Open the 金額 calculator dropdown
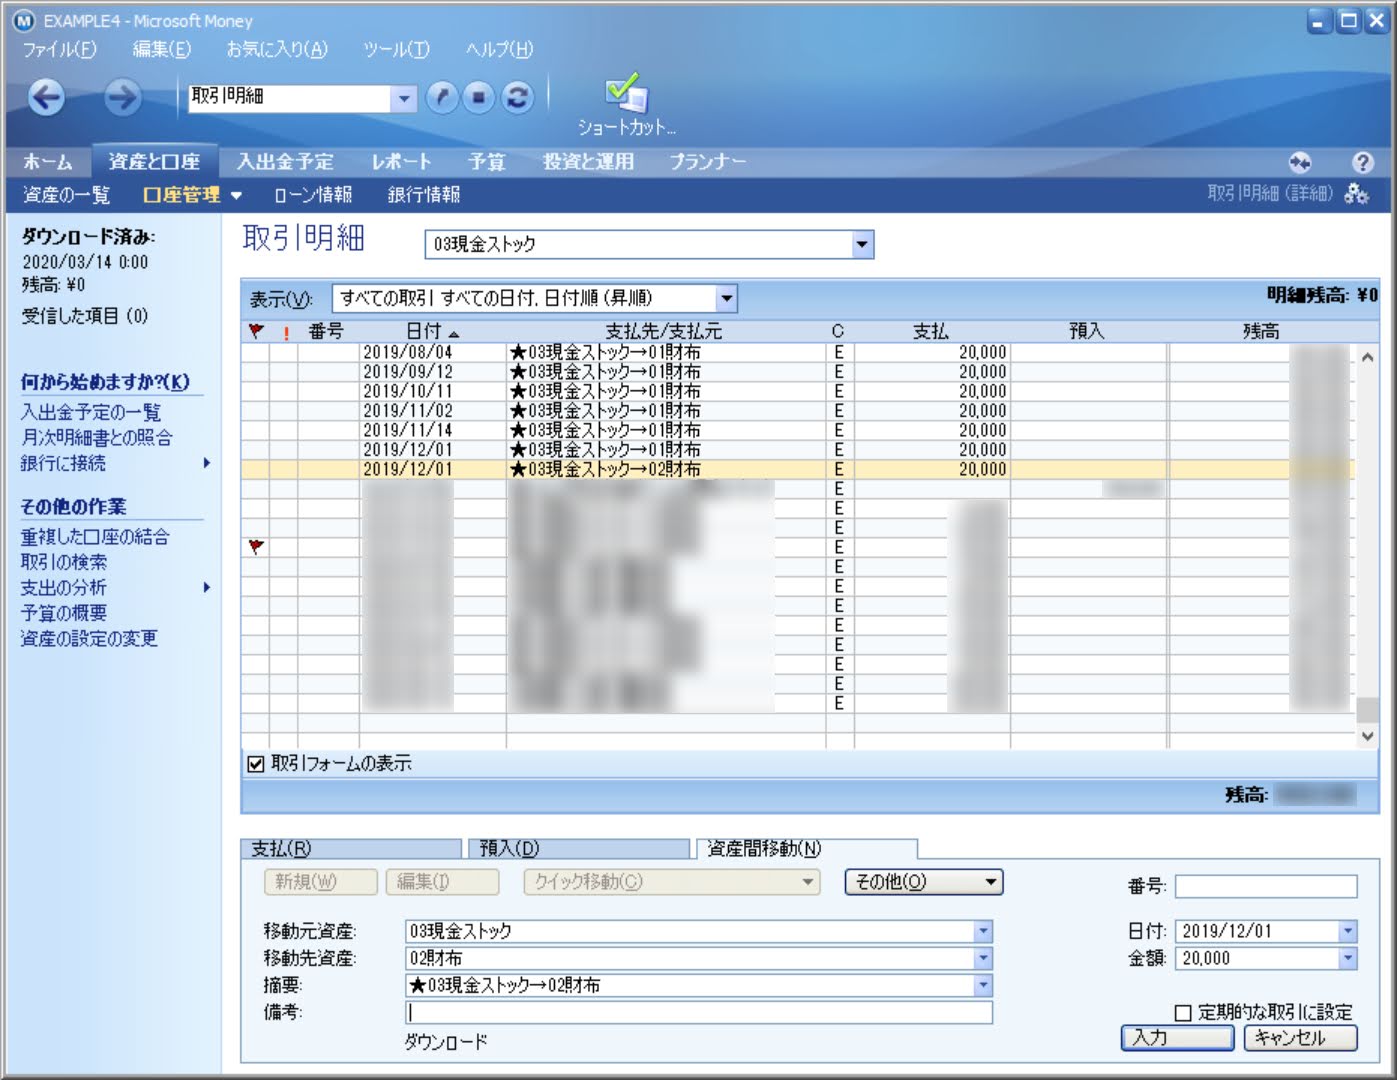The width and height of the screenshot is (1397, 1080). tap(1348, 958)
